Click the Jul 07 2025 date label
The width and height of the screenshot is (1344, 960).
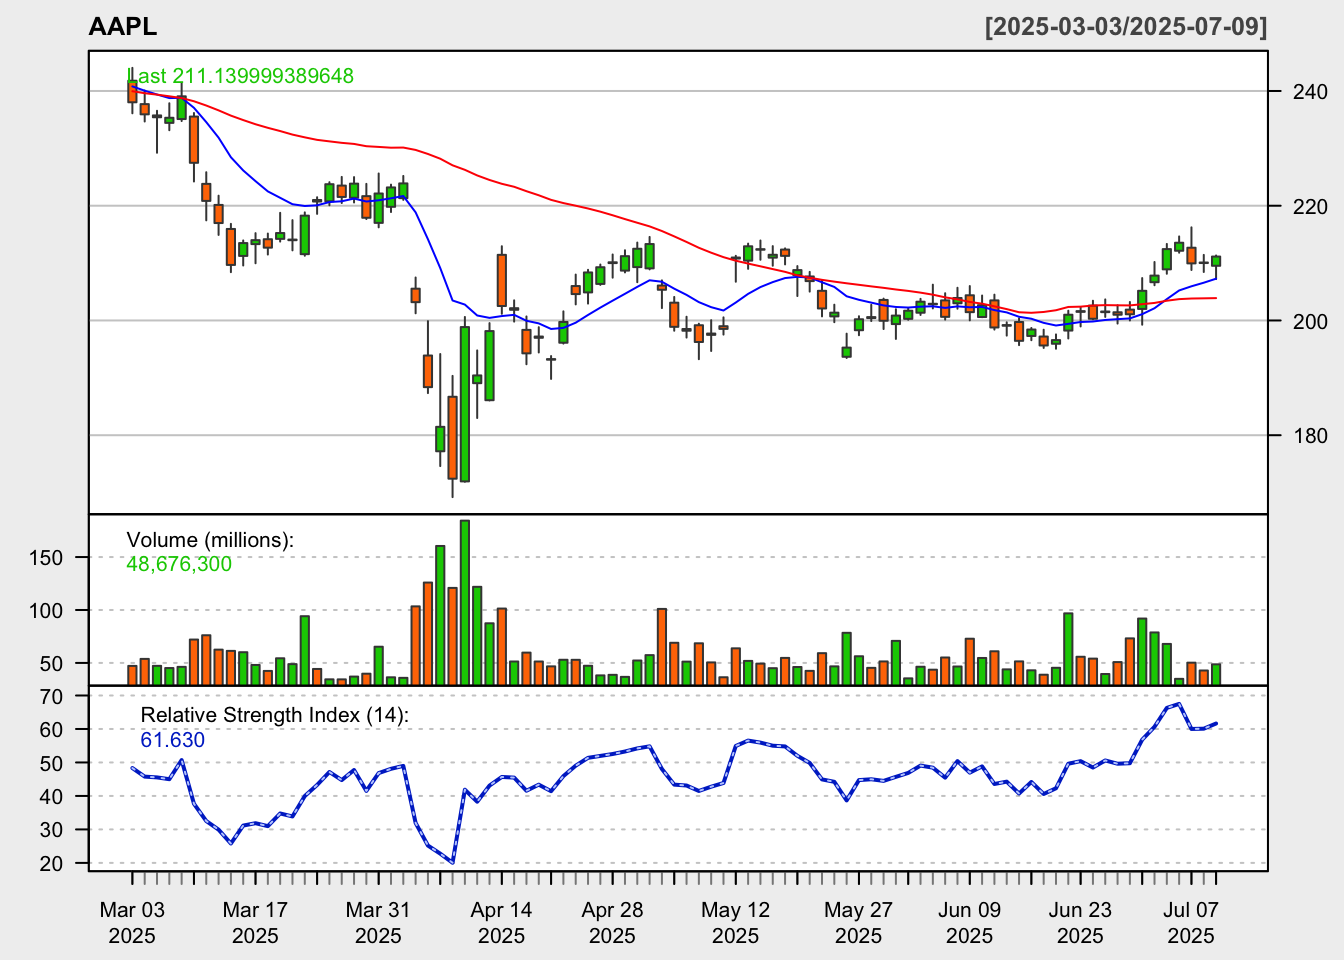coord(1191,923)
